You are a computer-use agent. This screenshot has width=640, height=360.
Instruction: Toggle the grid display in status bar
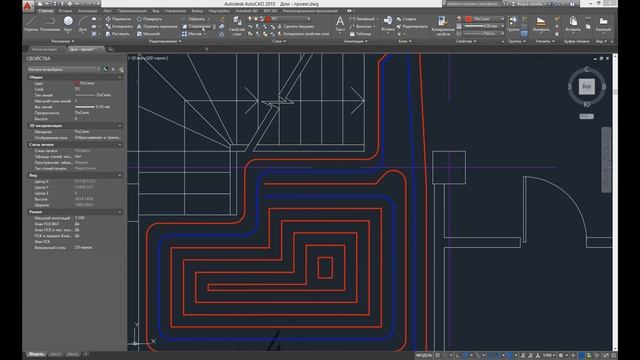click(438, 356)
